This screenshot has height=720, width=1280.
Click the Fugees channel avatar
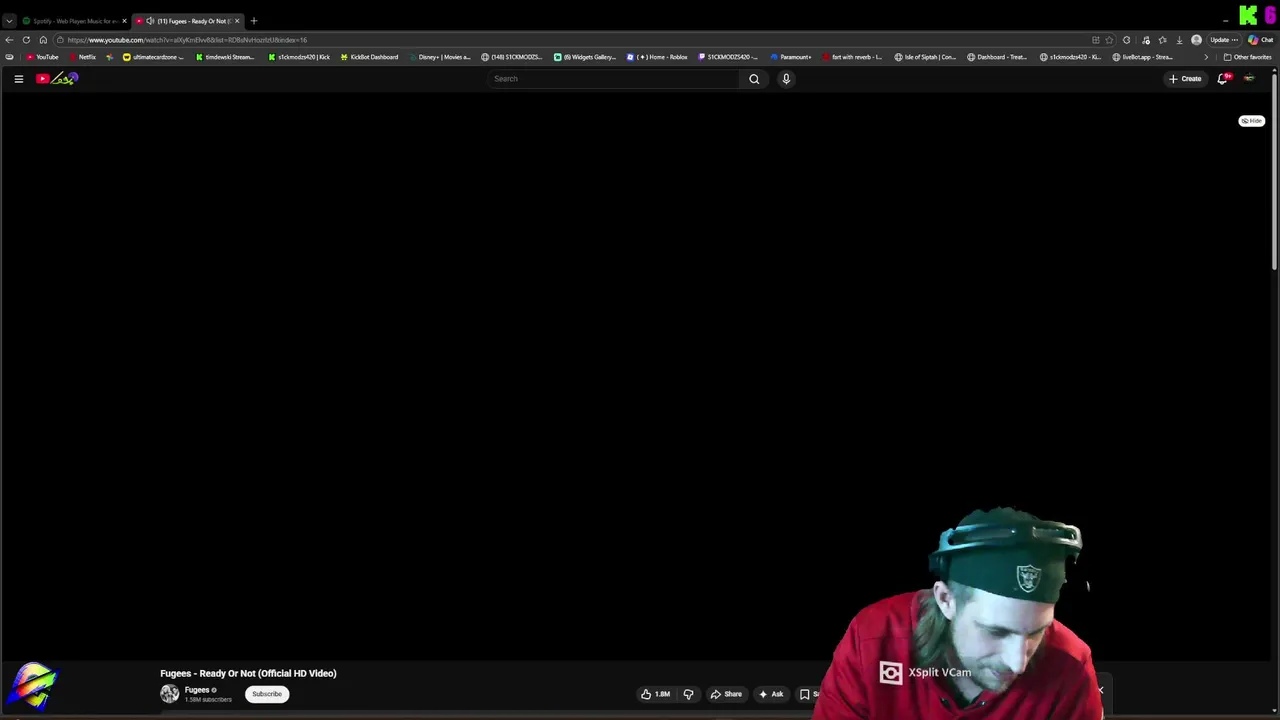170,694
